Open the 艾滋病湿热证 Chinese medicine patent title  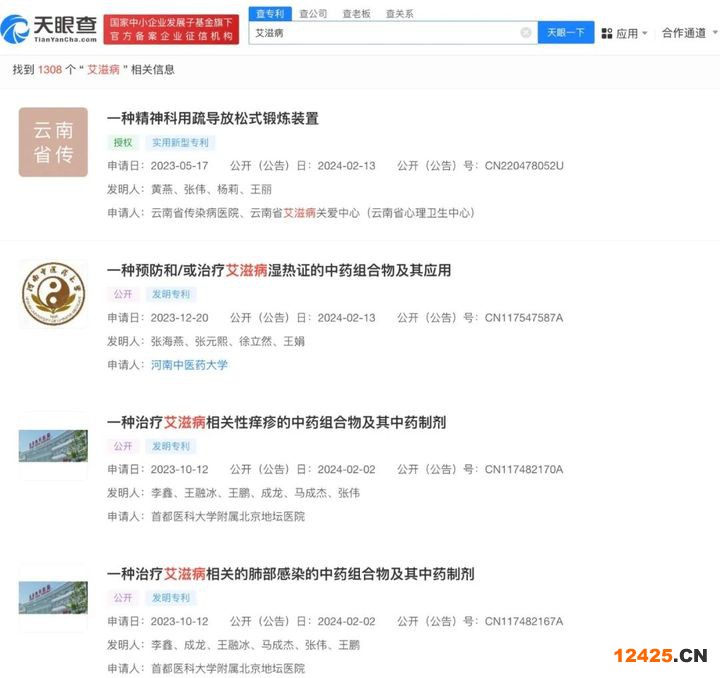pyautogui.click(x=279, y=270)
